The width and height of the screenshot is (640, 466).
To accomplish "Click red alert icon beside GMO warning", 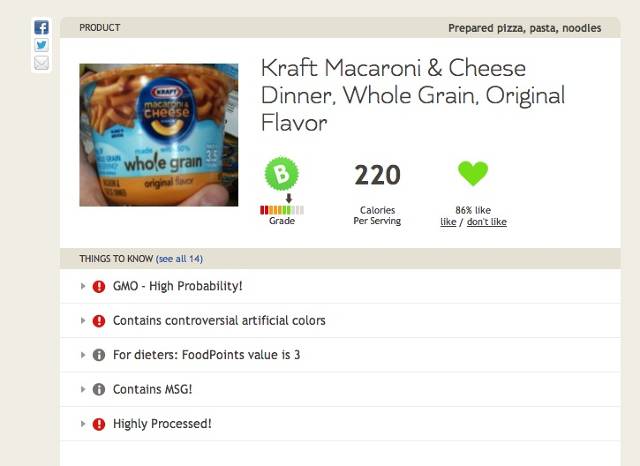I will [x=99, y=286].
